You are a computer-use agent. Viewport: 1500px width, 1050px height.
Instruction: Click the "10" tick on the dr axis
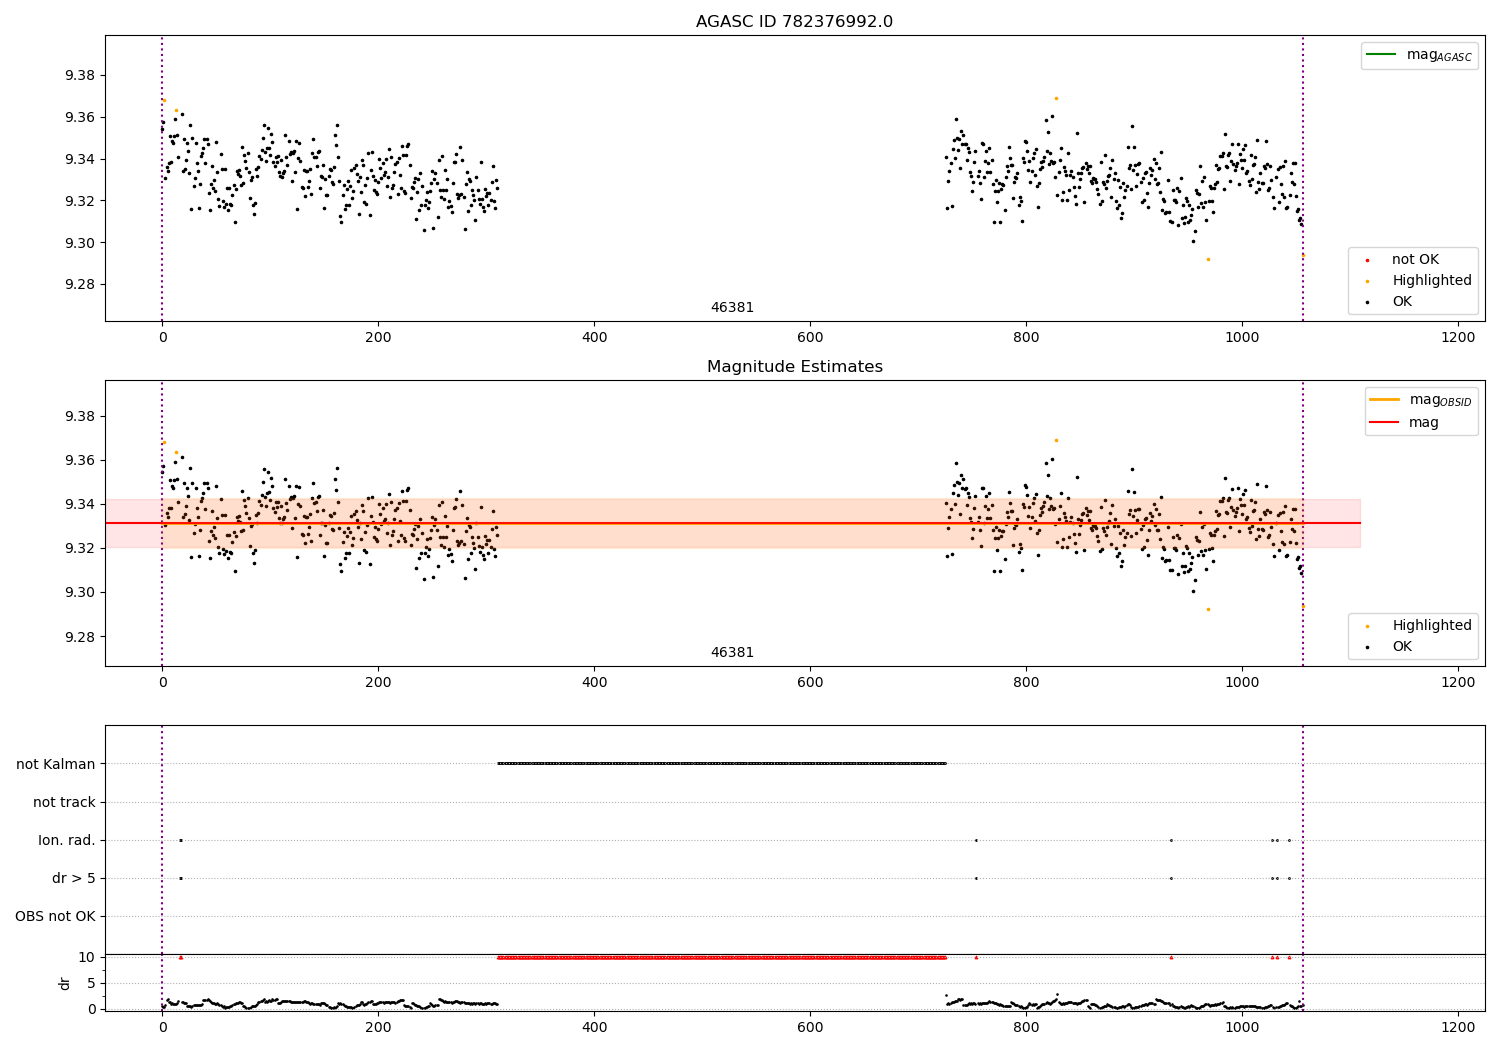point(87,957)
